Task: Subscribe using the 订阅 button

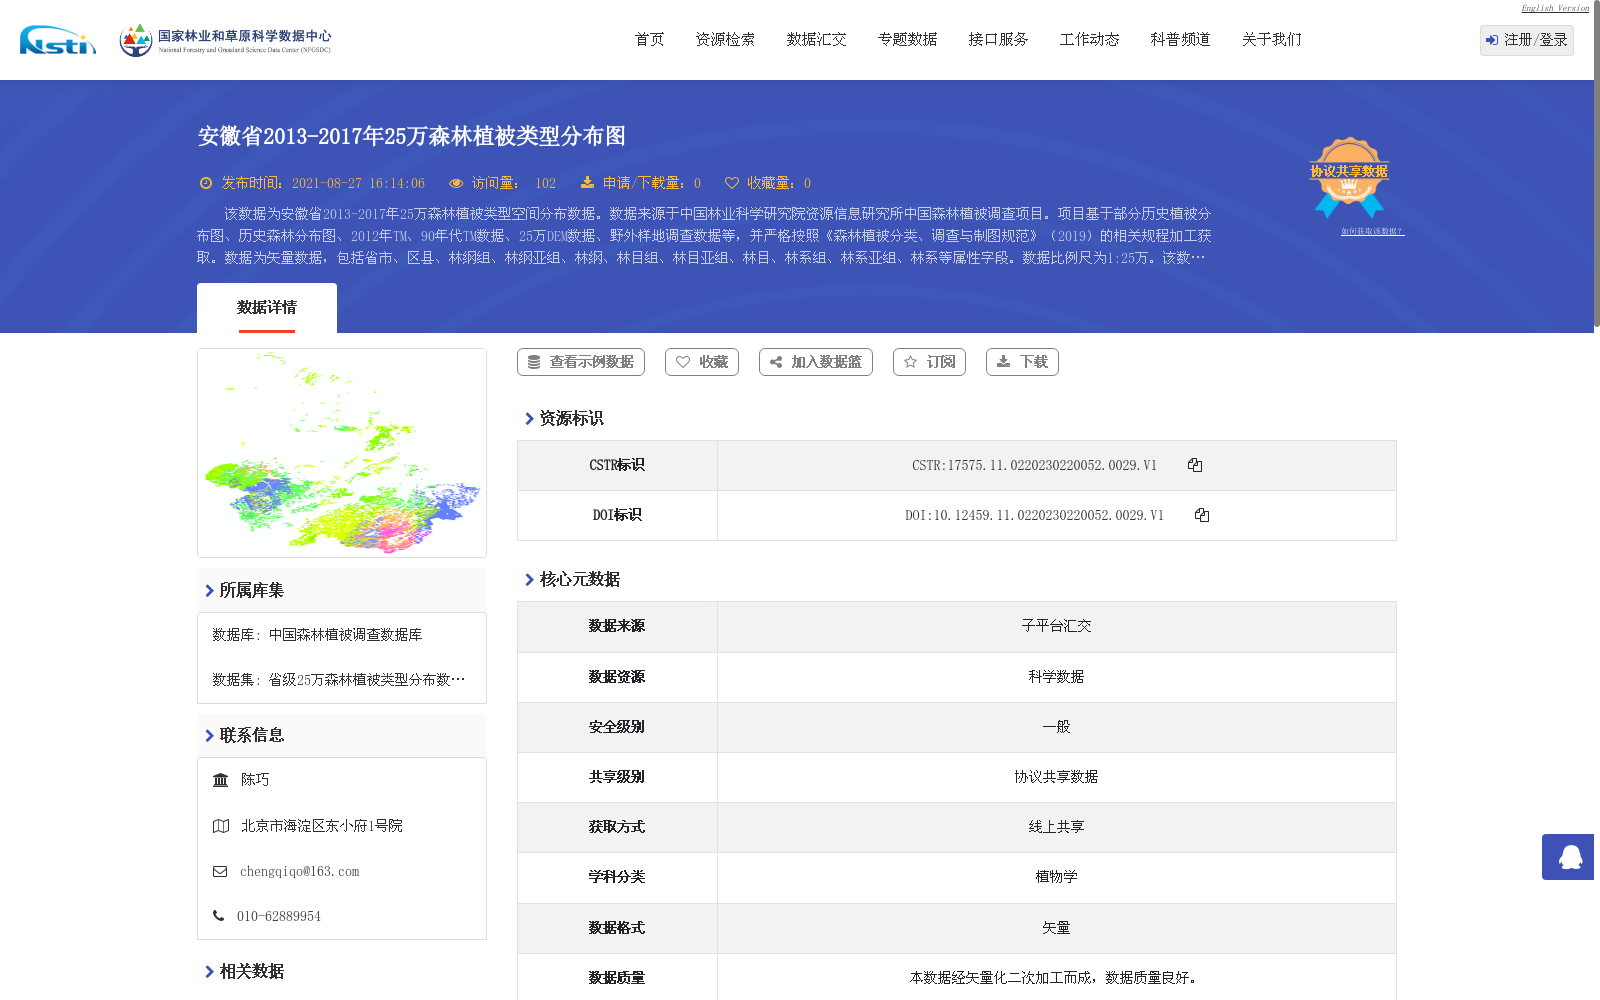Action: click(x=929, y=362)
